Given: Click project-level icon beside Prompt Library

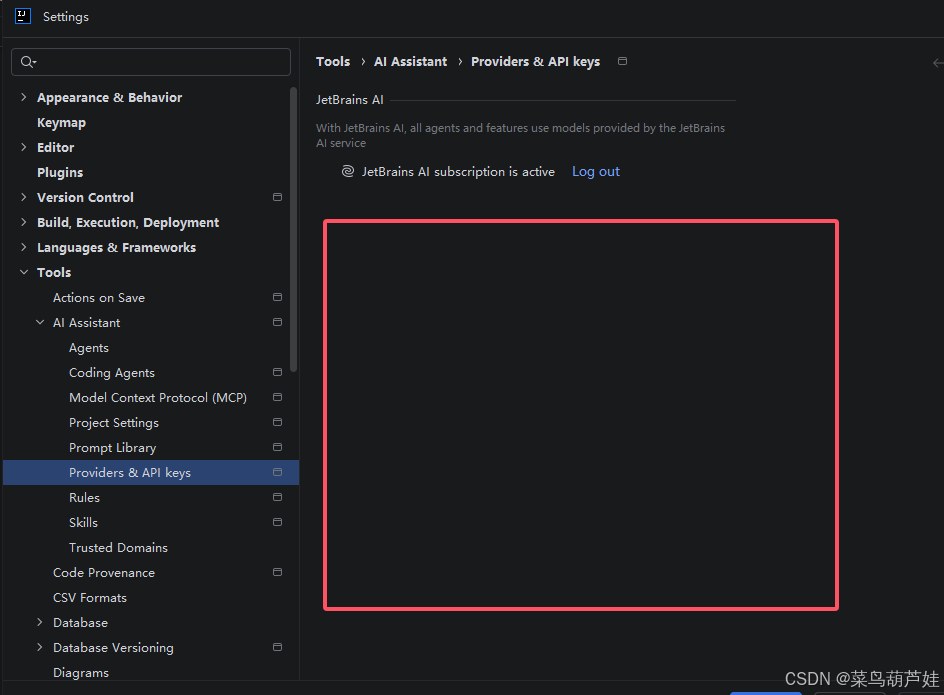Looking at the screenshot, I should (278, 447).
